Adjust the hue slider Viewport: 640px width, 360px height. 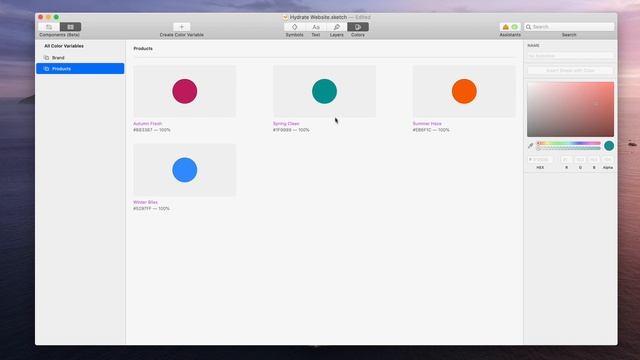point(569,143)
